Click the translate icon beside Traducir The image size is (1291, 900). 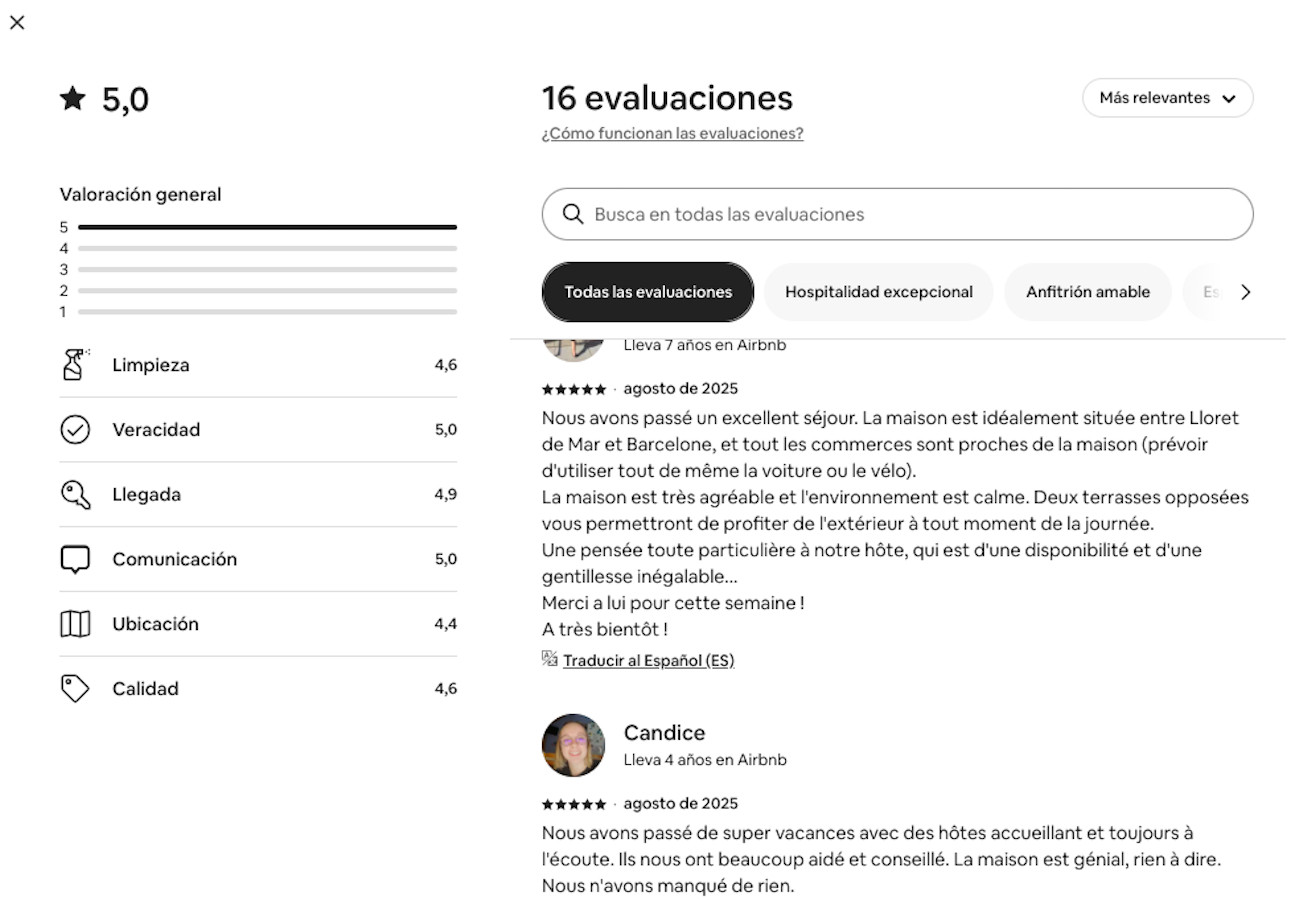549,658
